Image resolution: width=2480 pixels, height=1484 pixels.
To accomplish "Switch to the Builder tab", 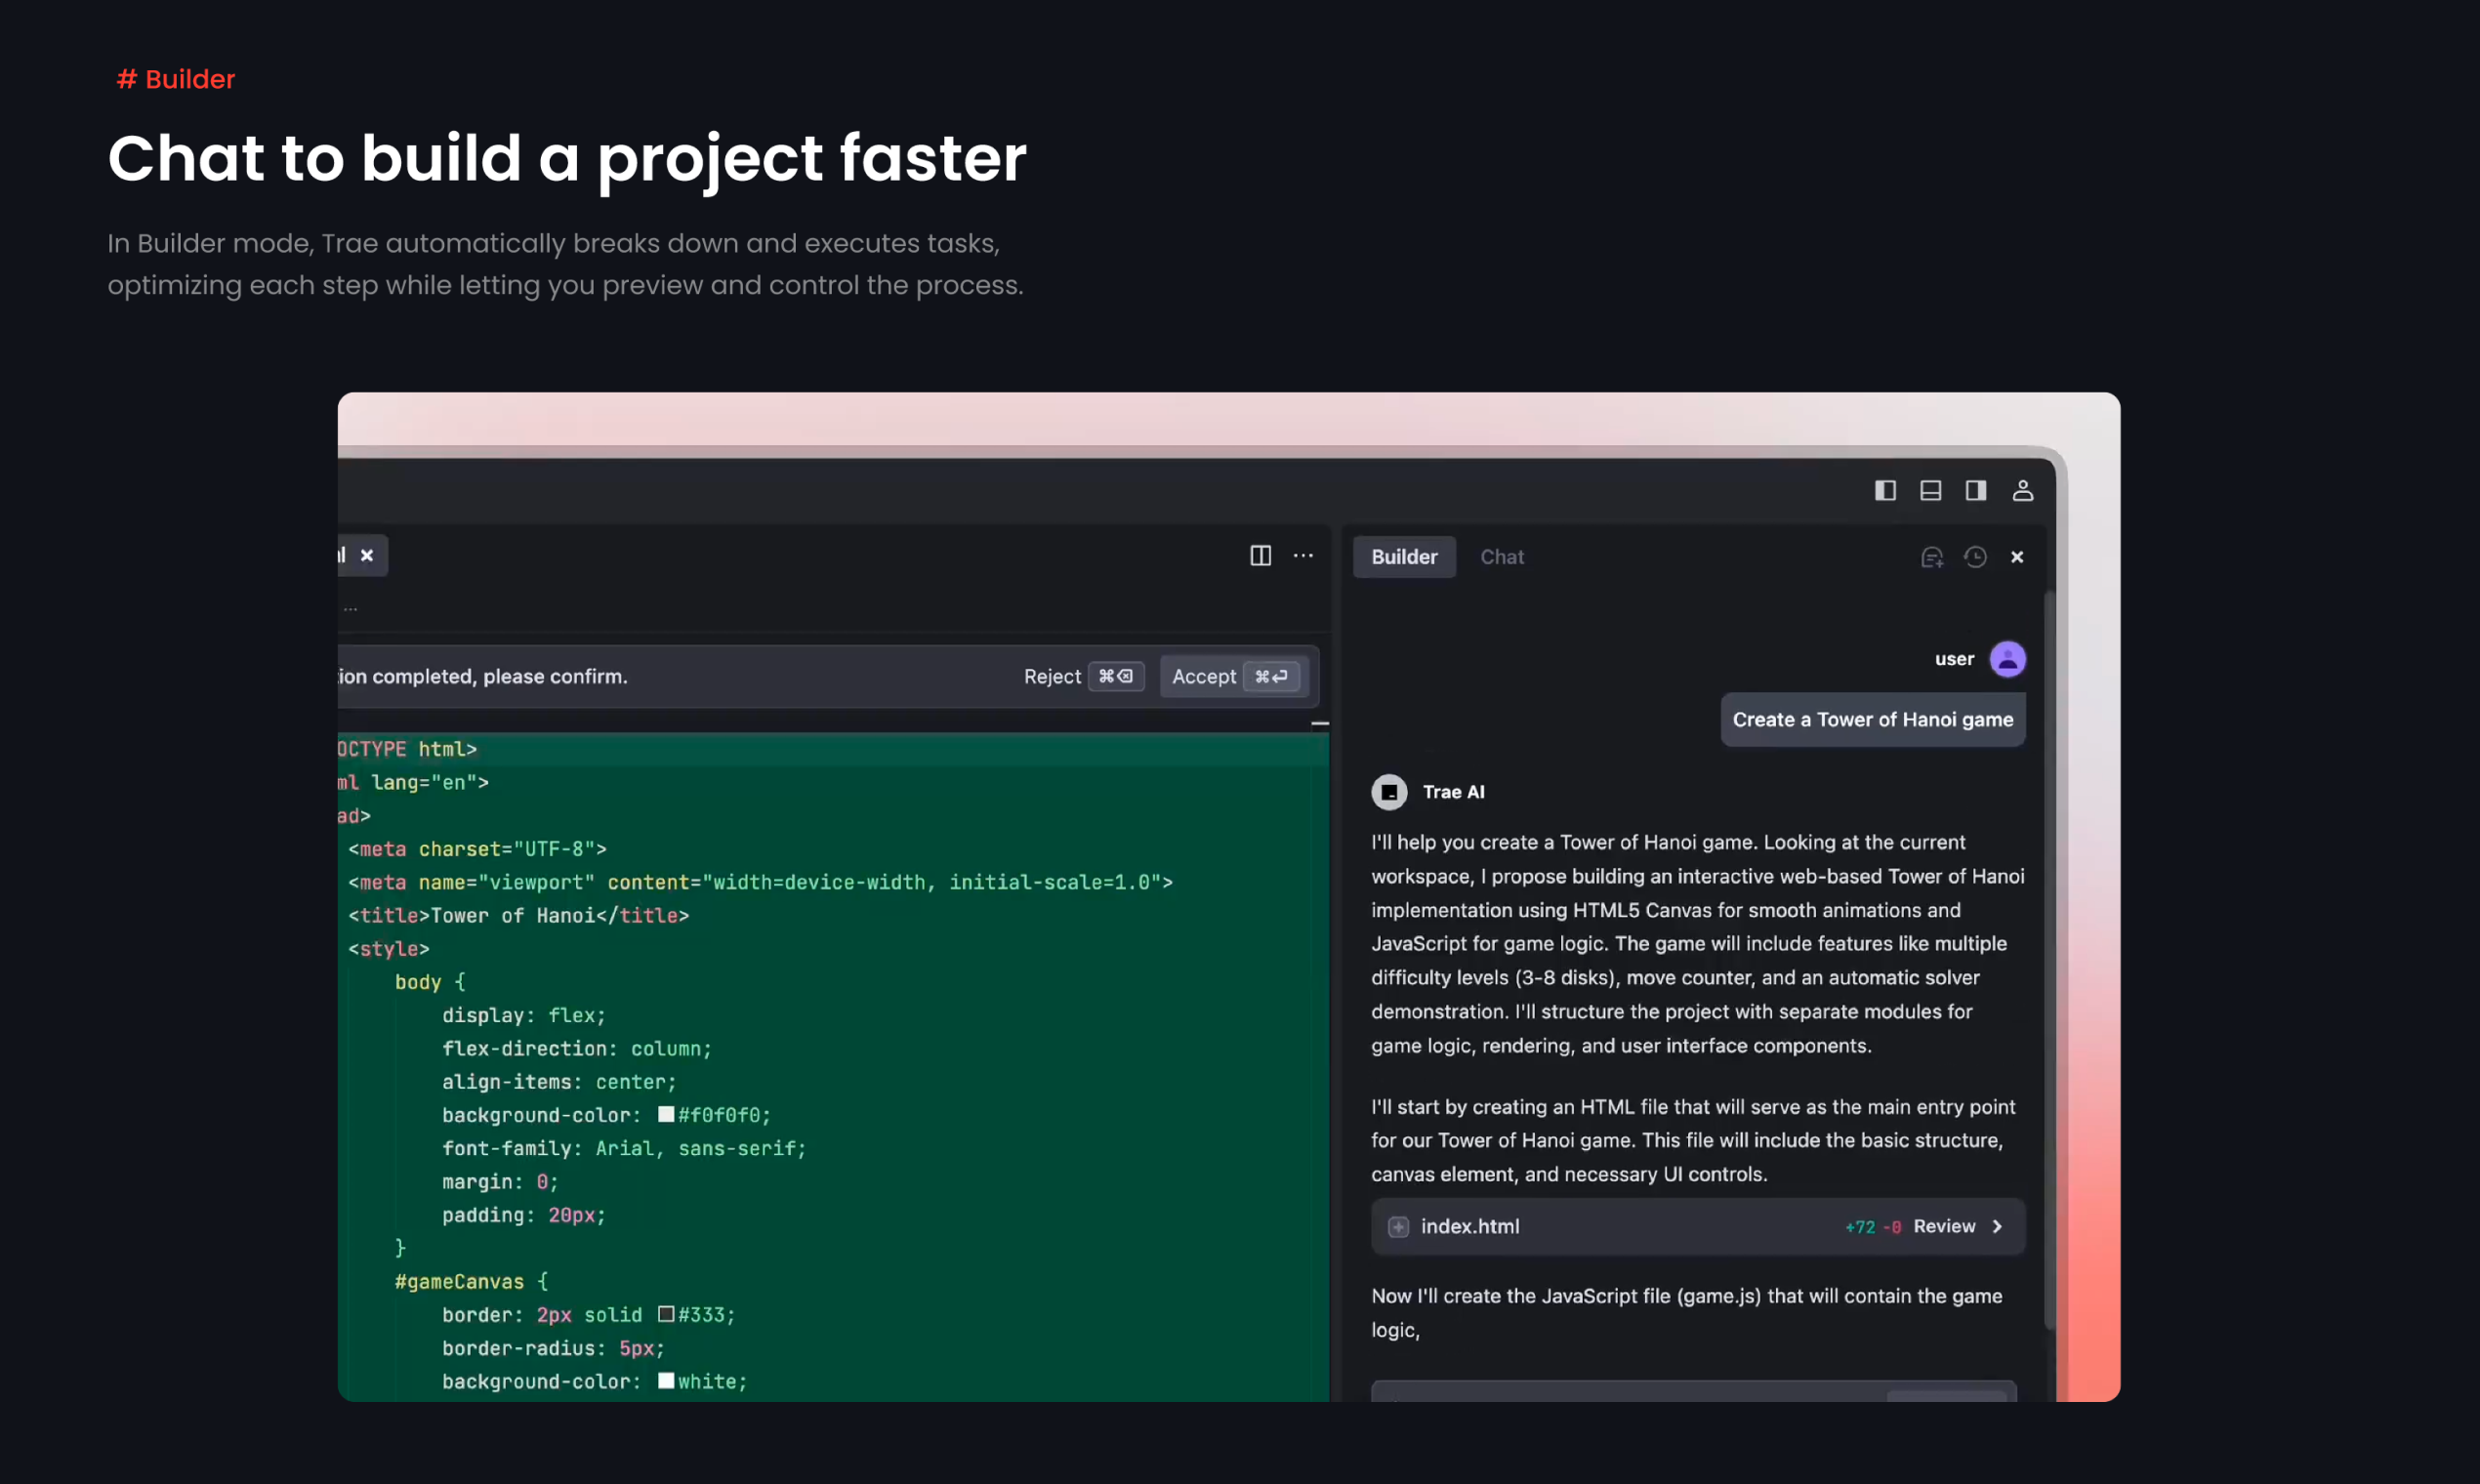I will [1404, 557].
